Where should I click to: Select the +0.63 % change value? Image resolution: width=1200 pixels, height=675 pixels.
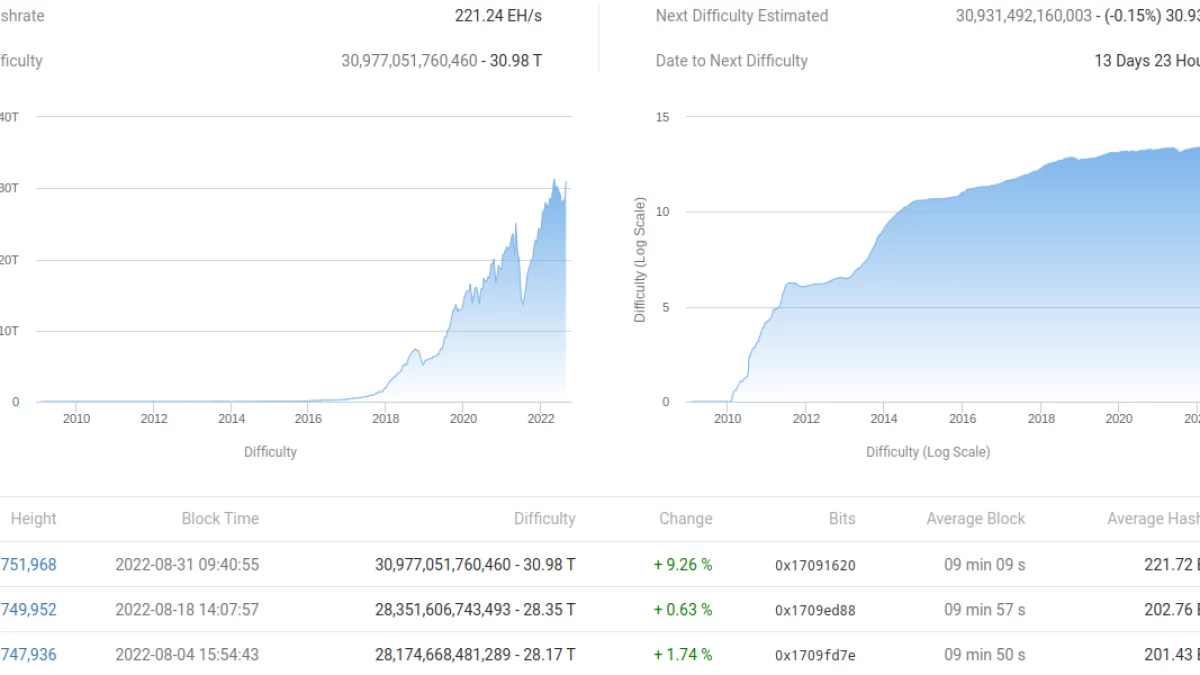click(x=683, y=609)
